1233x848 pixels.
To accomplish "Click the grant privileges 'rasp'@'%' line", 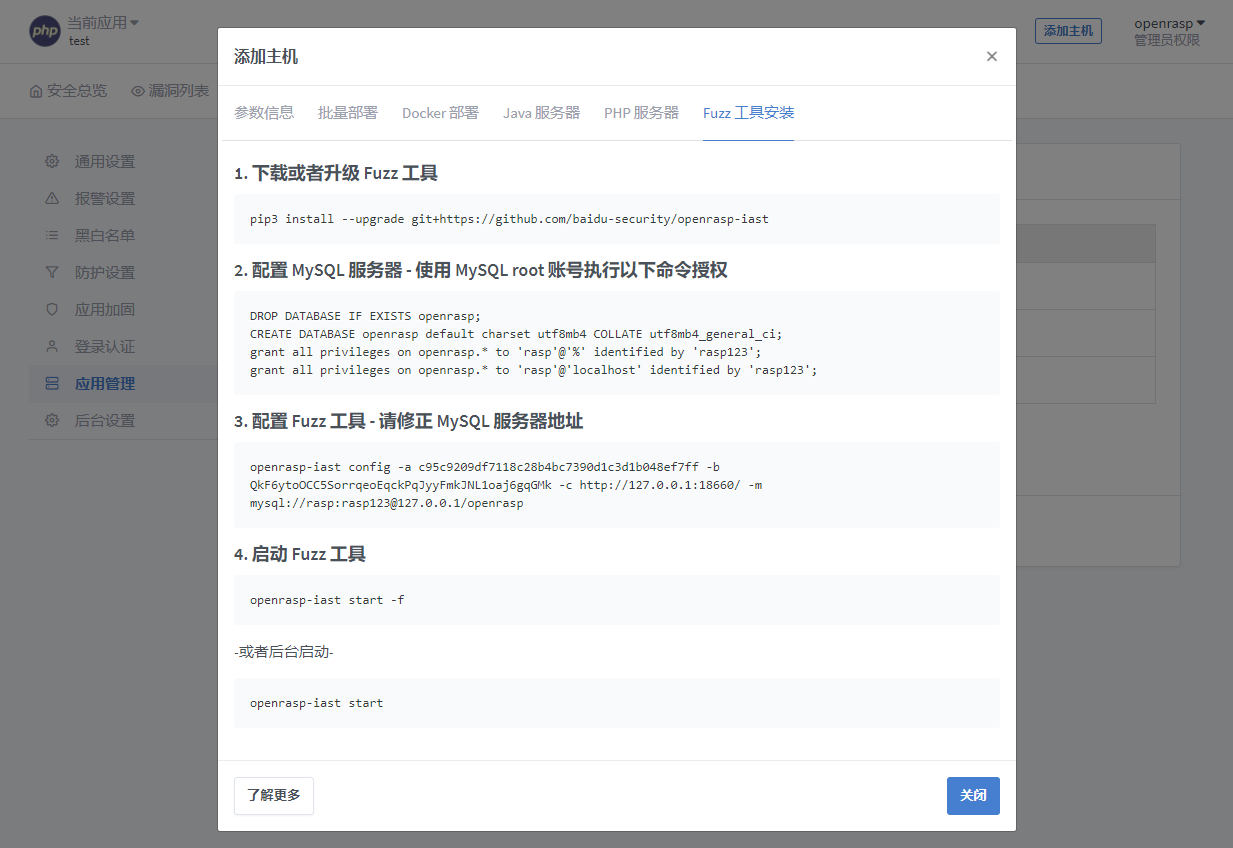I will (x=506, y=352).
